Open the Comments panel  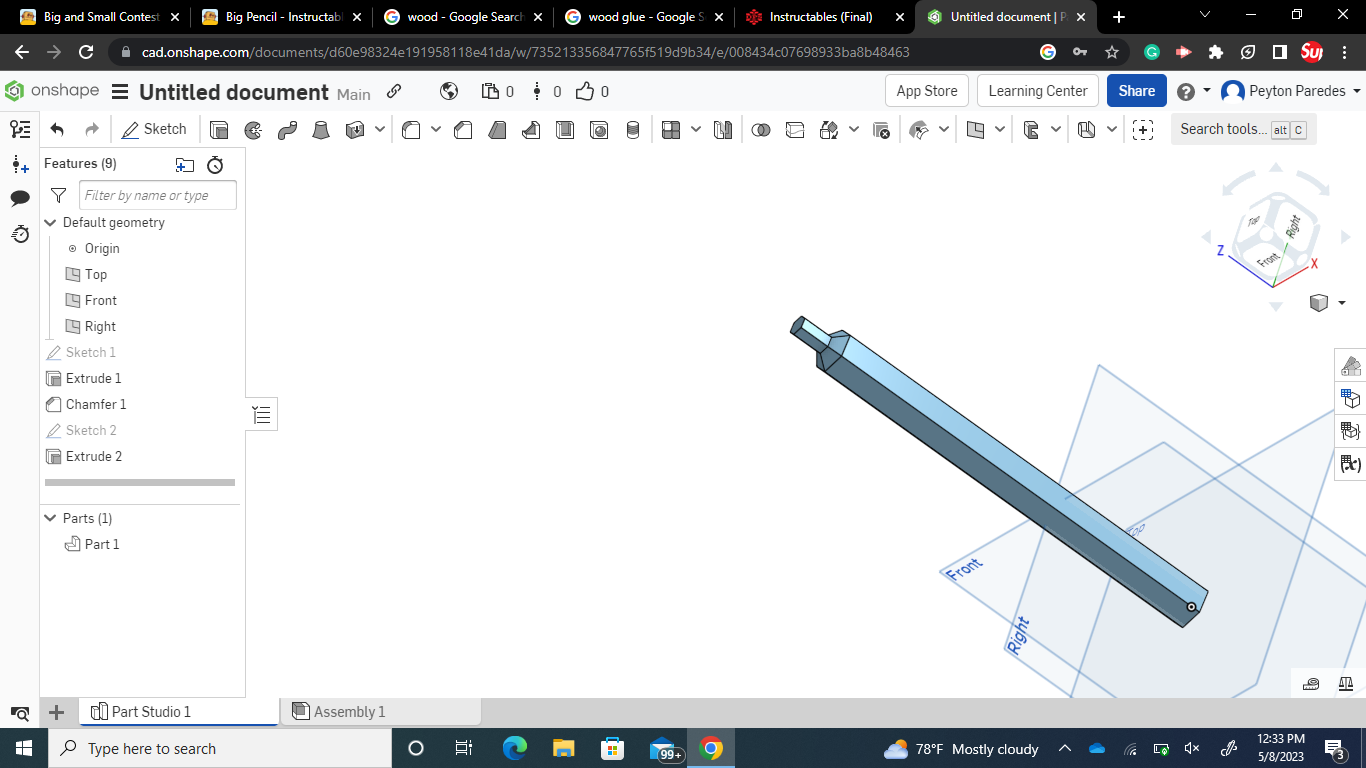click(x=20, y=198)
